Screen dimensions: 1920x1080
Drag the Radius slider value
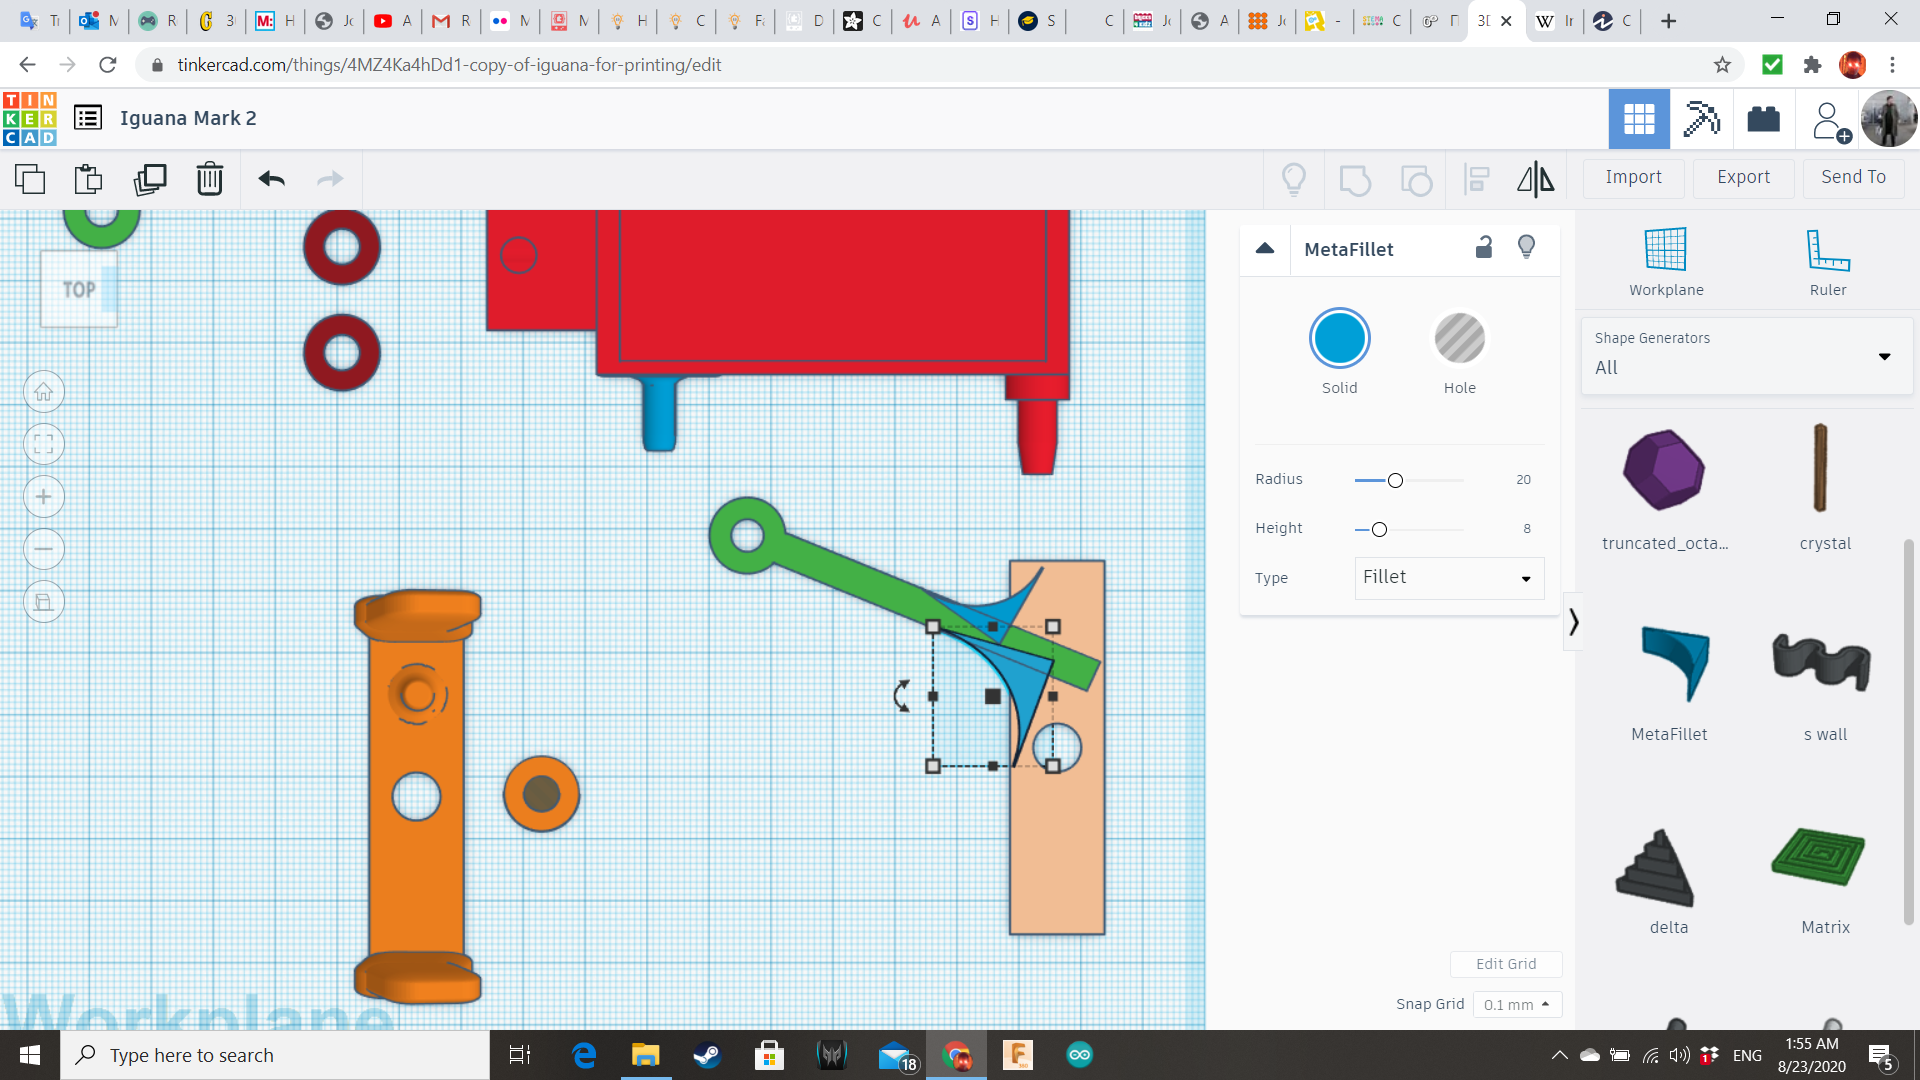click(1395, 479)
